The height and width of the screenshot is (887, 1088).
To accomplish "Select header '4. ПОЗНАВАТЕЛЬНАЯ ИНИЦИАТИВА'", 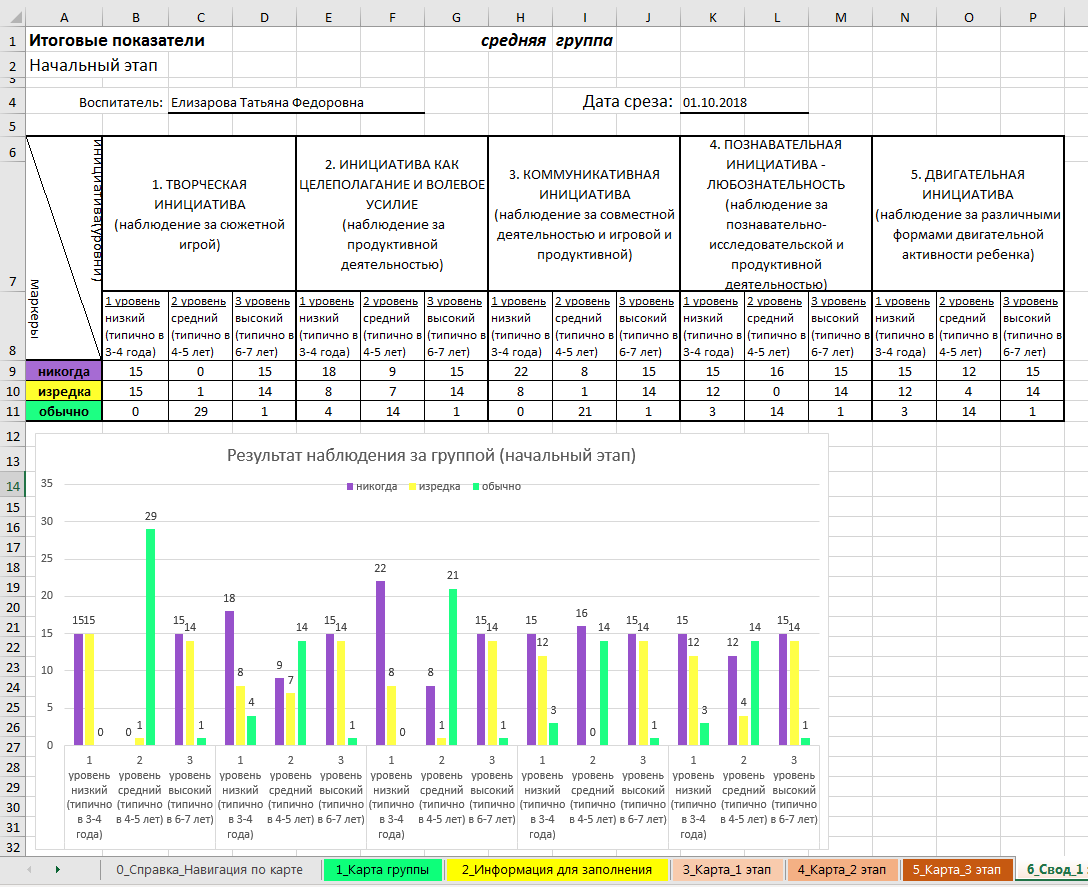I will 776,214.
